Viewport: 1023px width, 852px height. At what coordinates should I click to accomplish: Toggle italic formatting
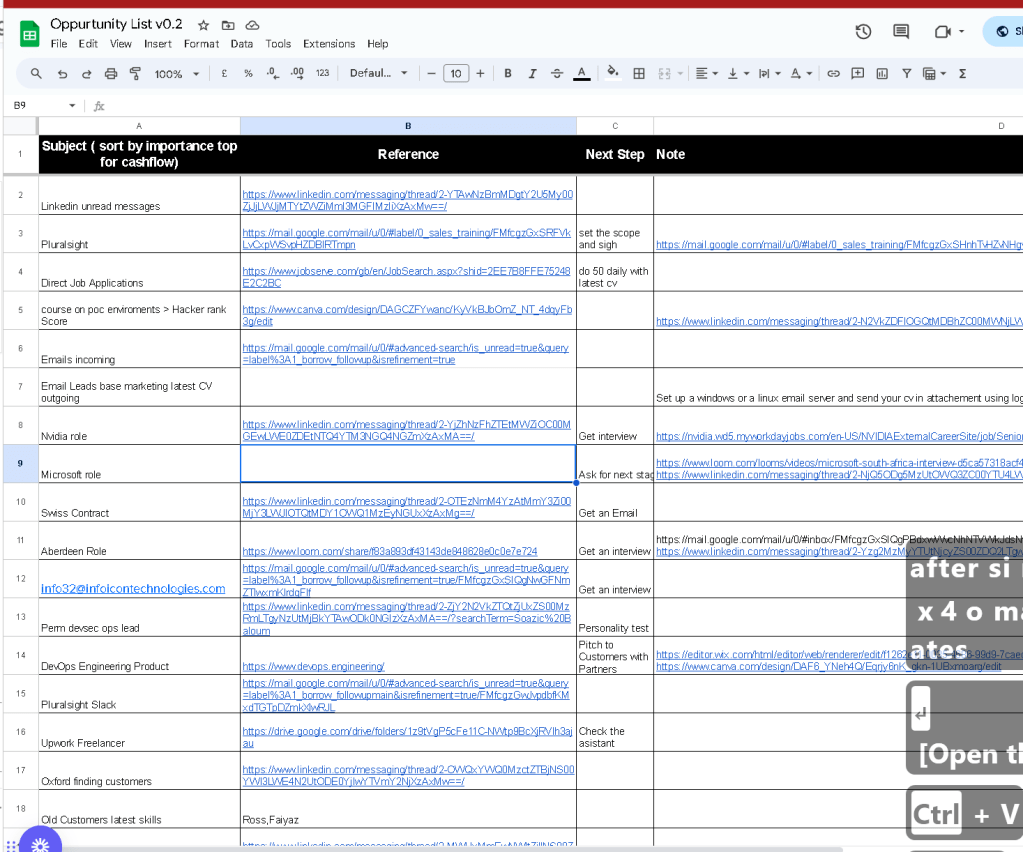coord(532,74)
